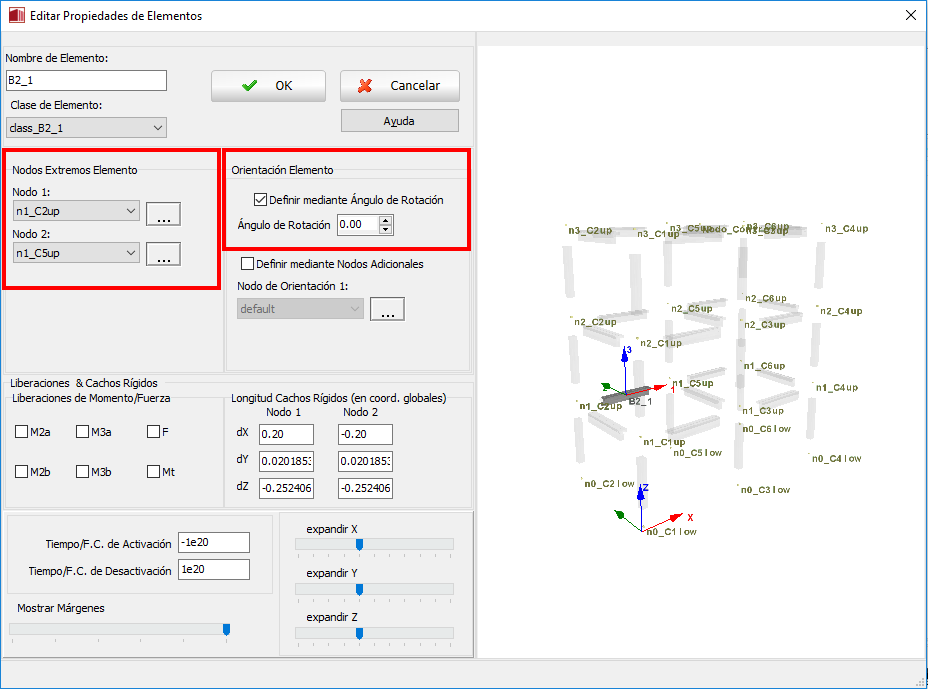Screen dimensions: 928x689
Task: Uncheck Definir mediante Ángulo de Rotación
Action: click(262, 200)
